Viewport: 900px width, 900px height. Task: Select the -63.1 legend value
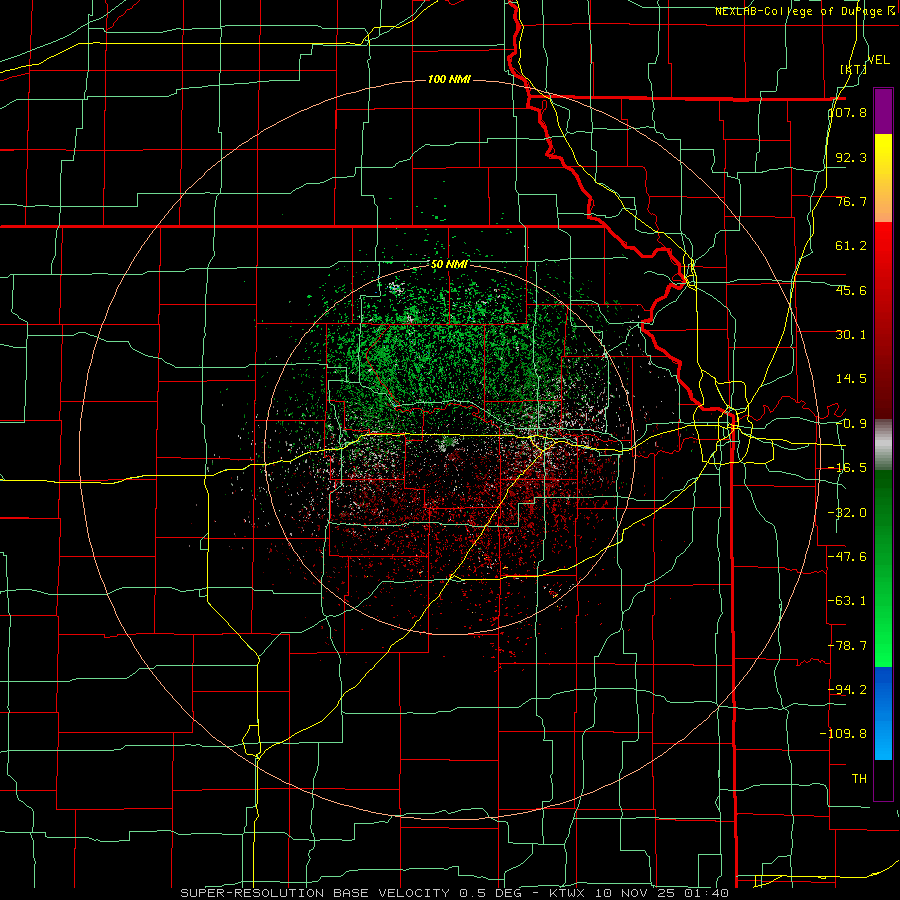(848, 601)
